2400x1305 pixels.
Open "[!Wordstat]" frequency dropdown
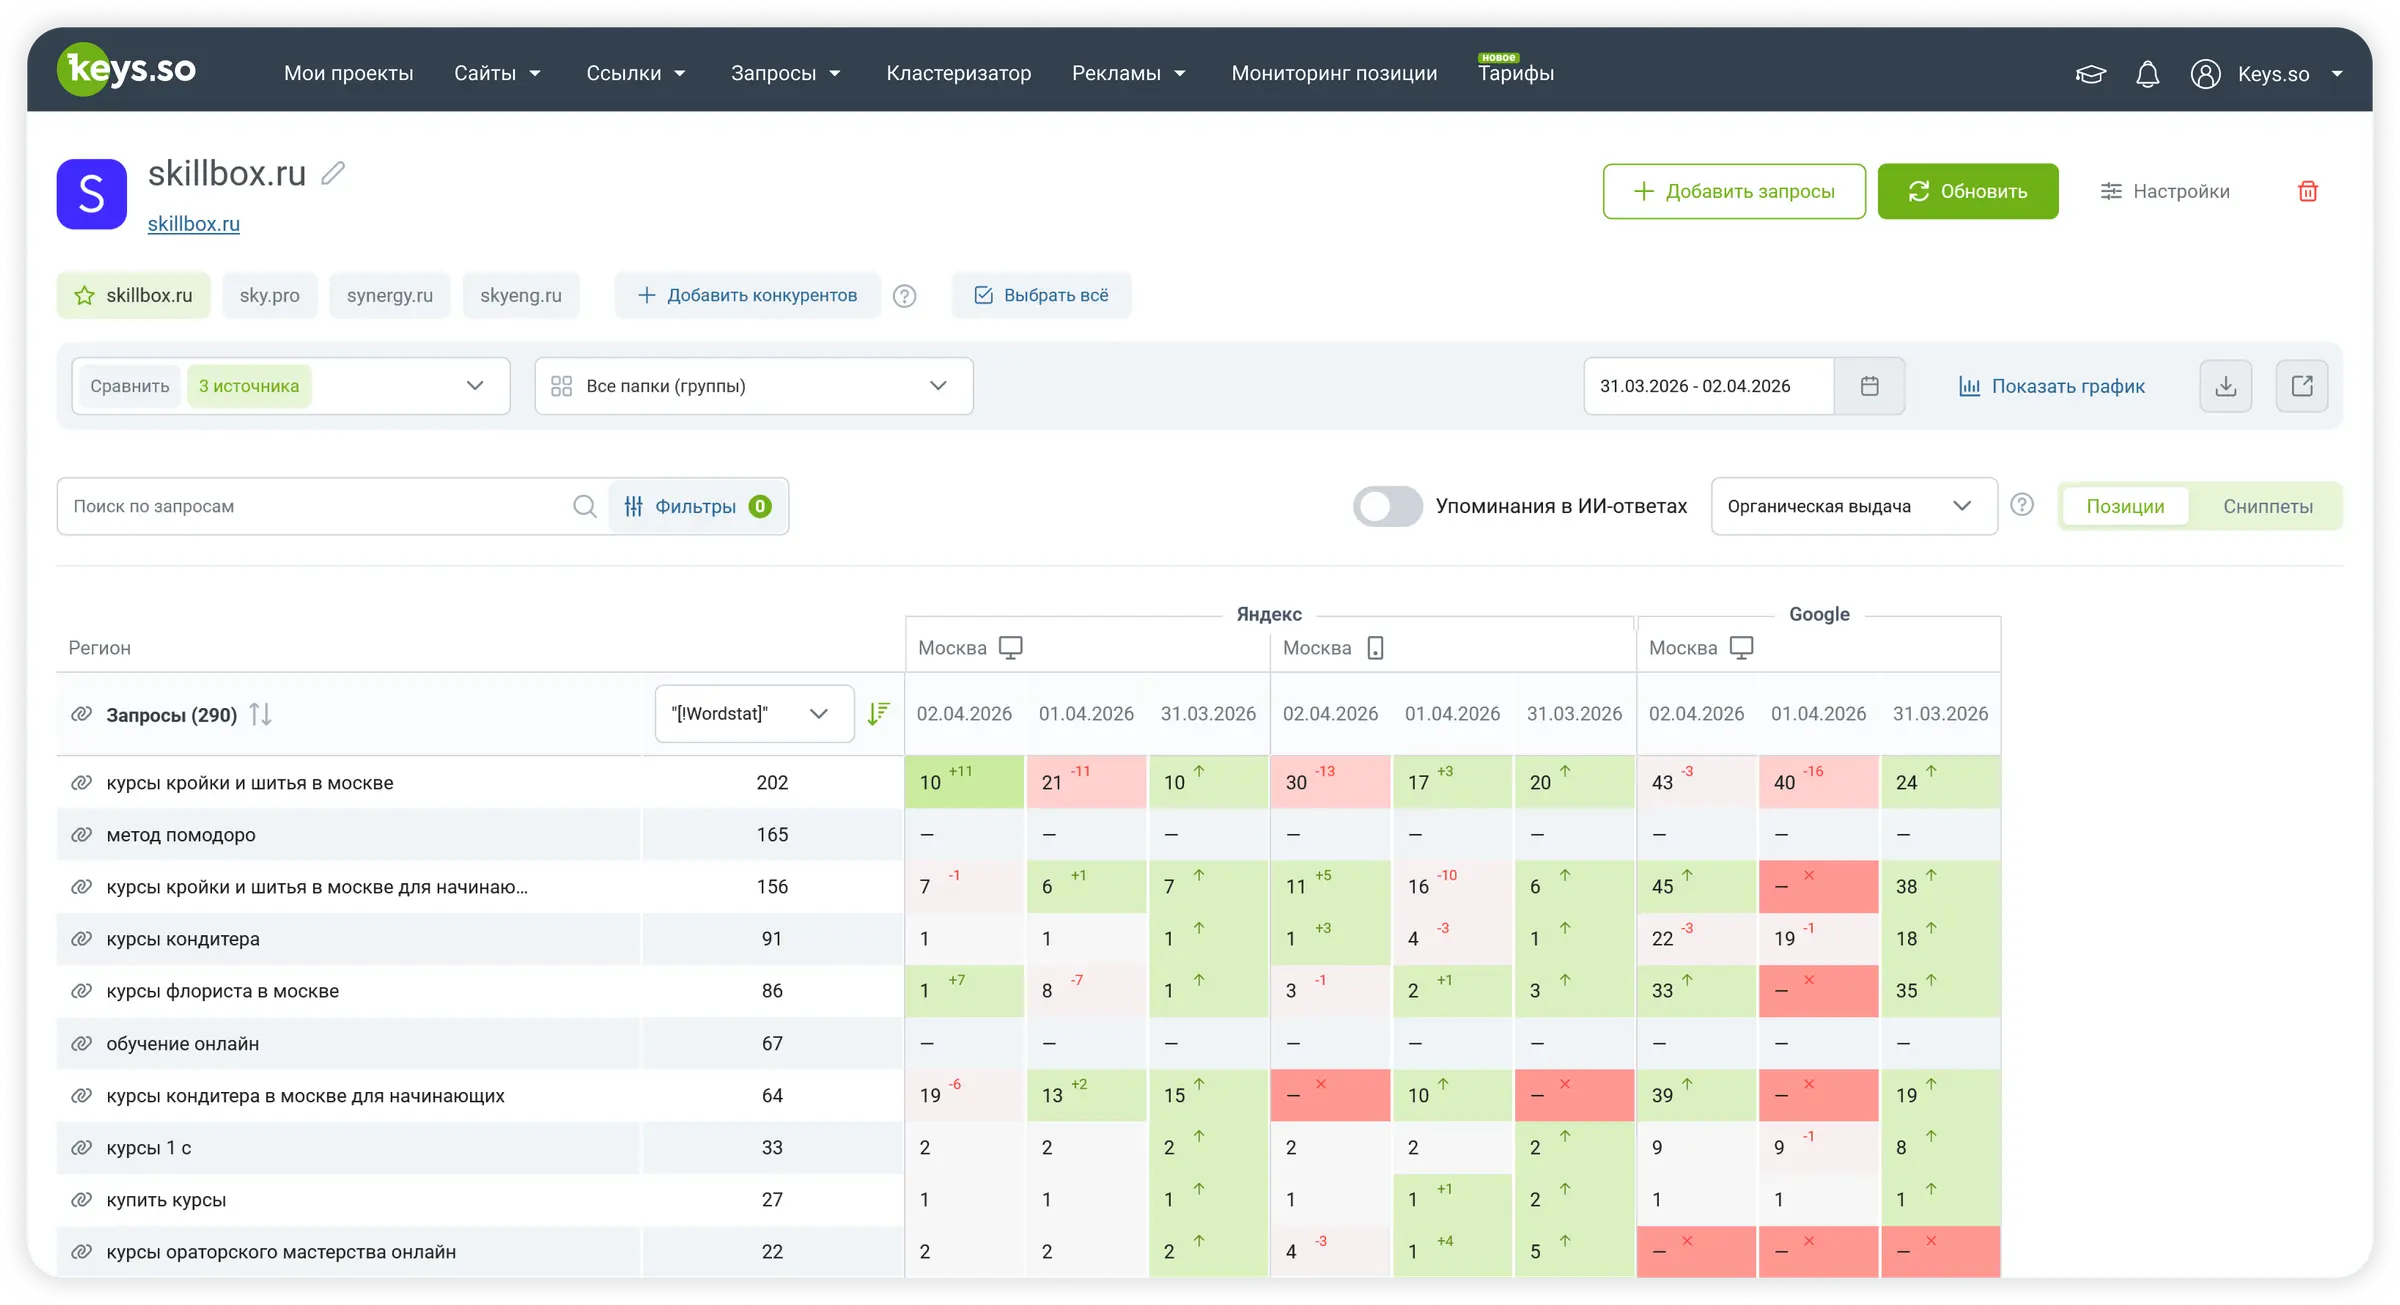754,713
